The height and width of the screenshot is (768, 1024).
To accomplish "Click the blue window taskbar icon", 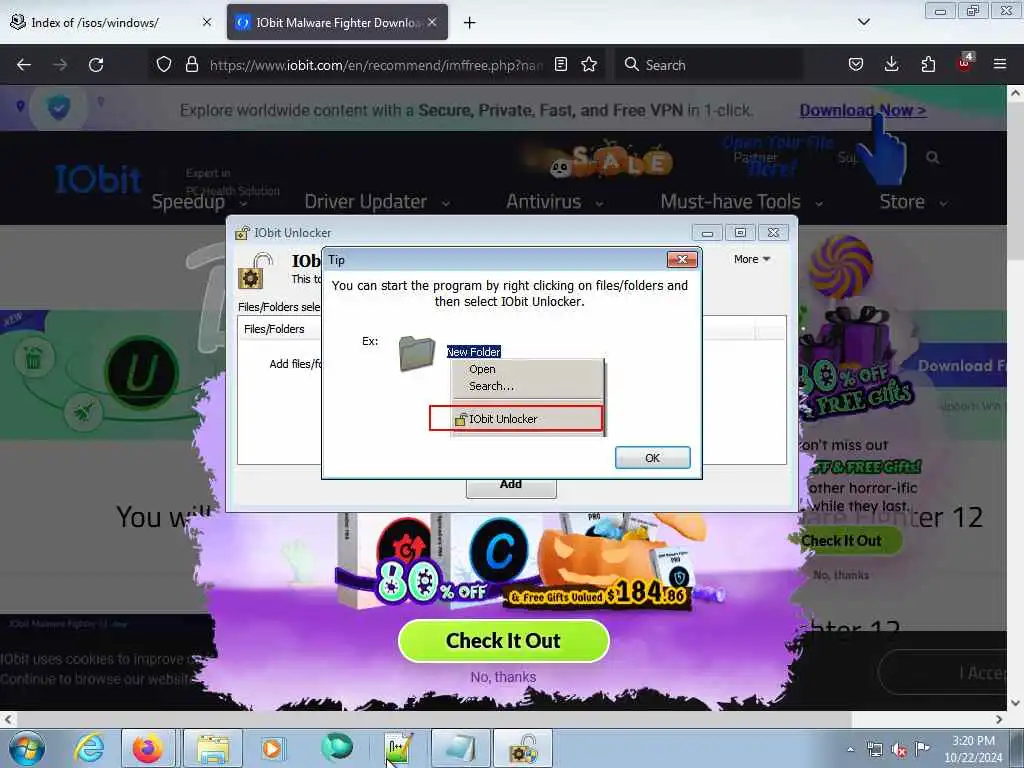I will coord(460,748).
